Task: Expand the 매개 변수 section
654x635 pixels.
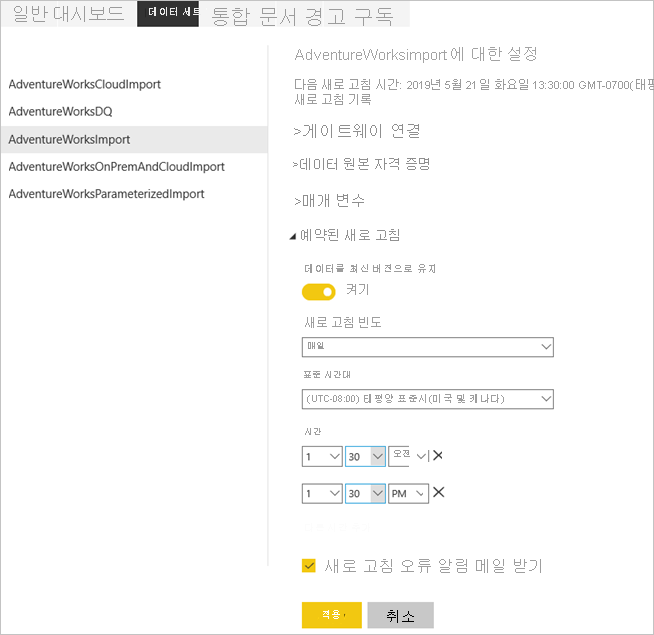Action: (330, 201)
